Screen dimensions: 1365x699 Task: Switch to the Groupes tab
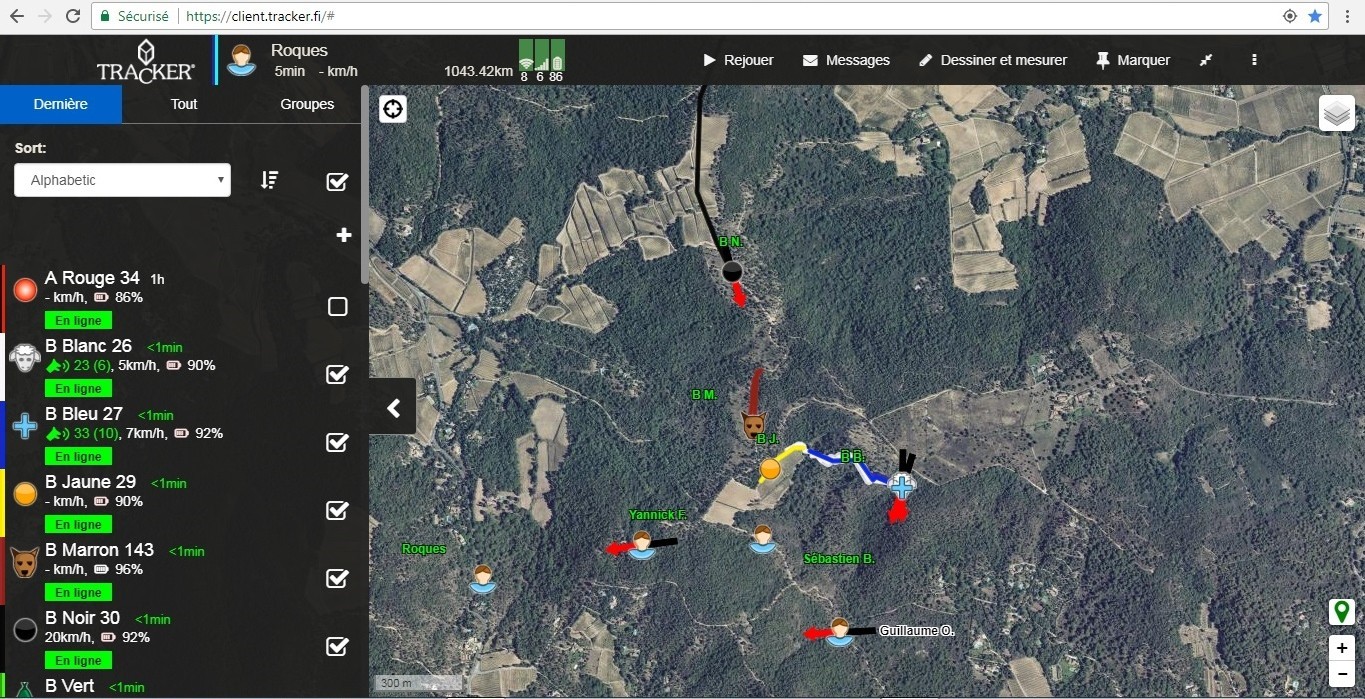click(x=307, y=104)
